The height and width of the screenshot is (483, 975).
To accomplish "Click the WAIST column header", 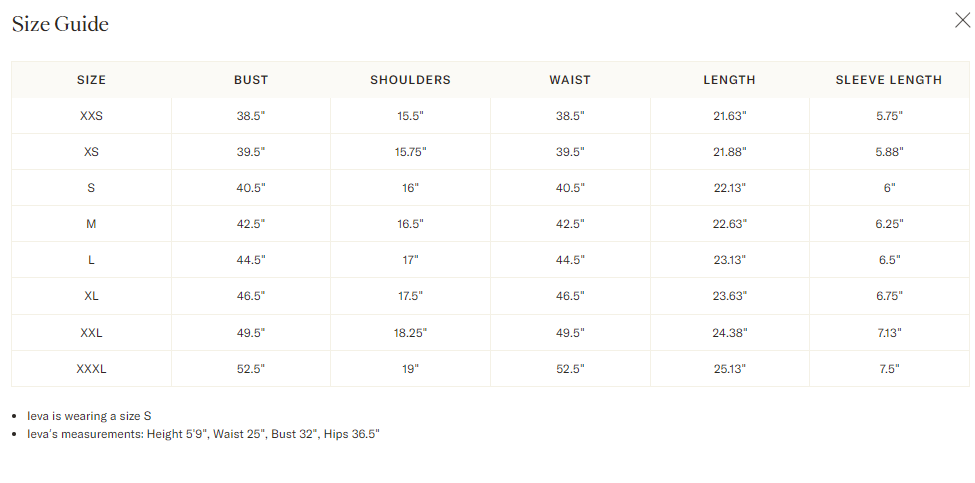I will coord(570,80).
